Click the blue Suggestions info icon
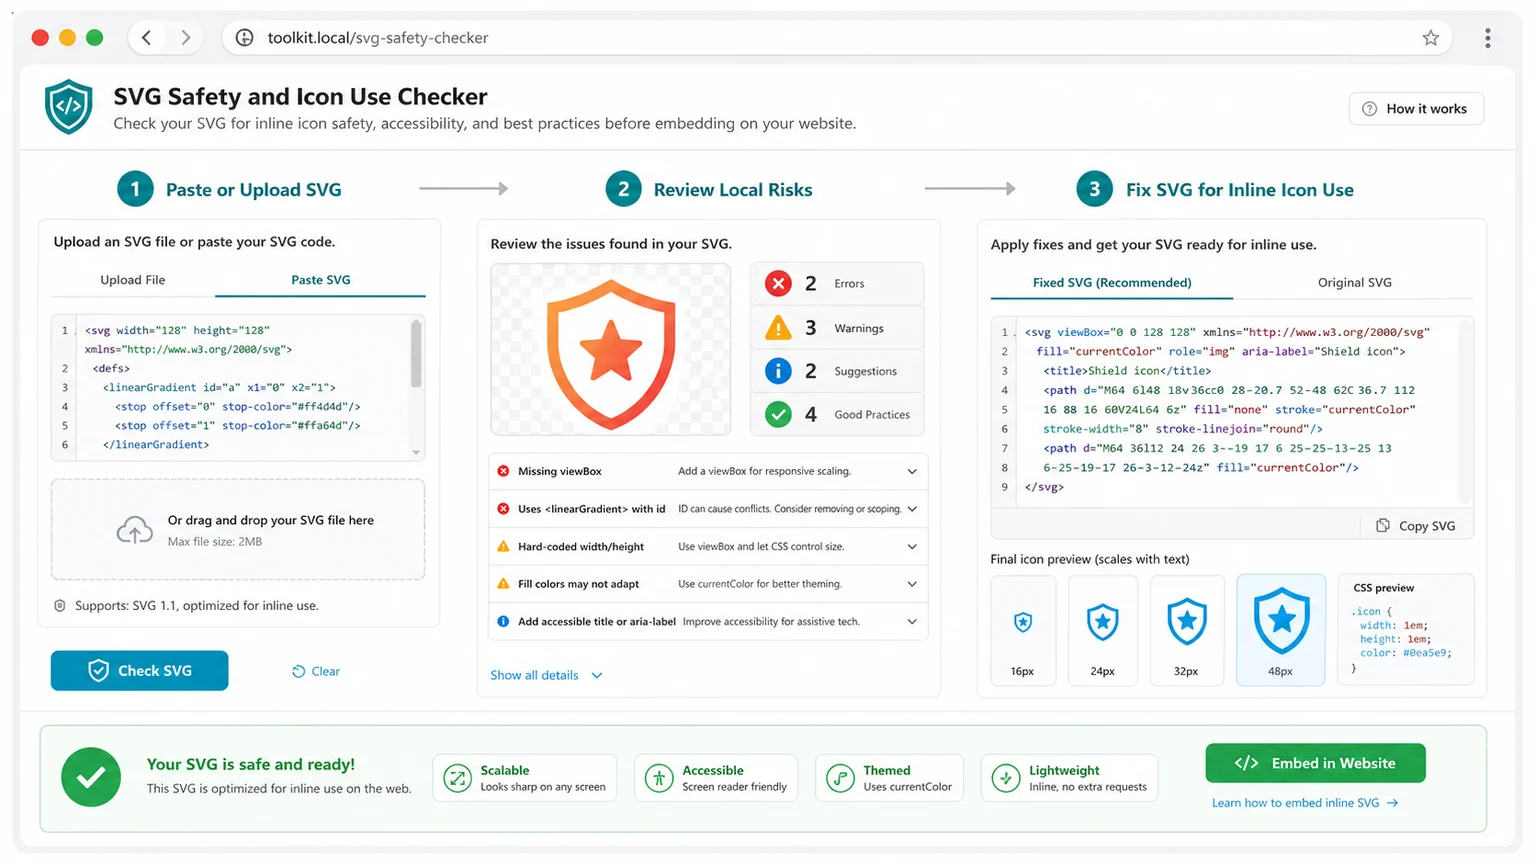 pos(778,371)
